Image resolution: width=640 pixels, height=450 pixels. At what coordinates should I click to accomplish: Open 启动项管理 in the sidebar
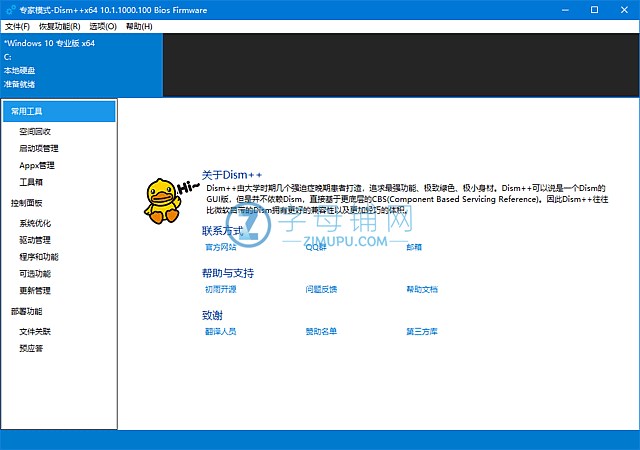pos(39,148)
